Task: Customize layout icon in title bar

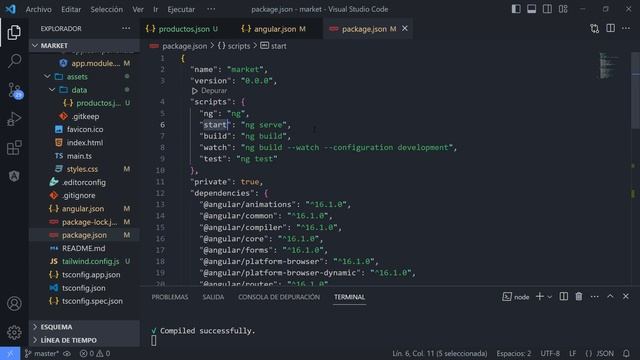Action: click(x=563, y=9)
